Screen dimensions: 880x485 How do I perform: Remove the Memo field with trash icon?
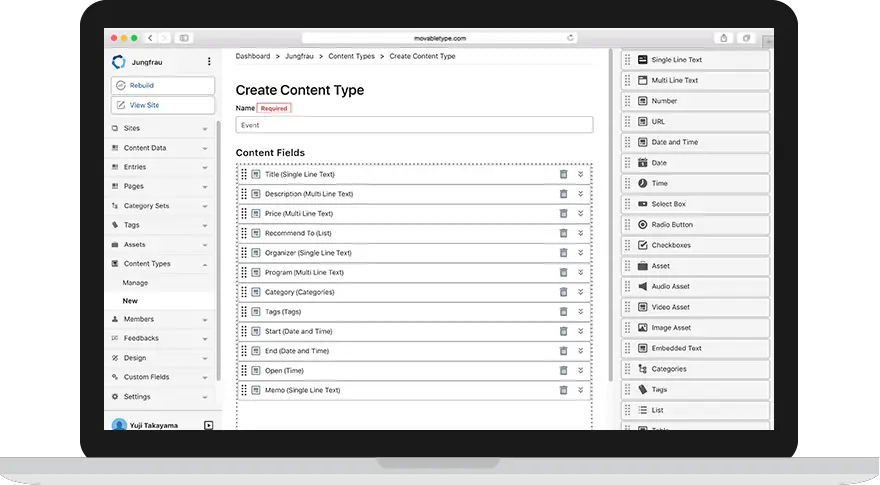(x=563, y=390)
